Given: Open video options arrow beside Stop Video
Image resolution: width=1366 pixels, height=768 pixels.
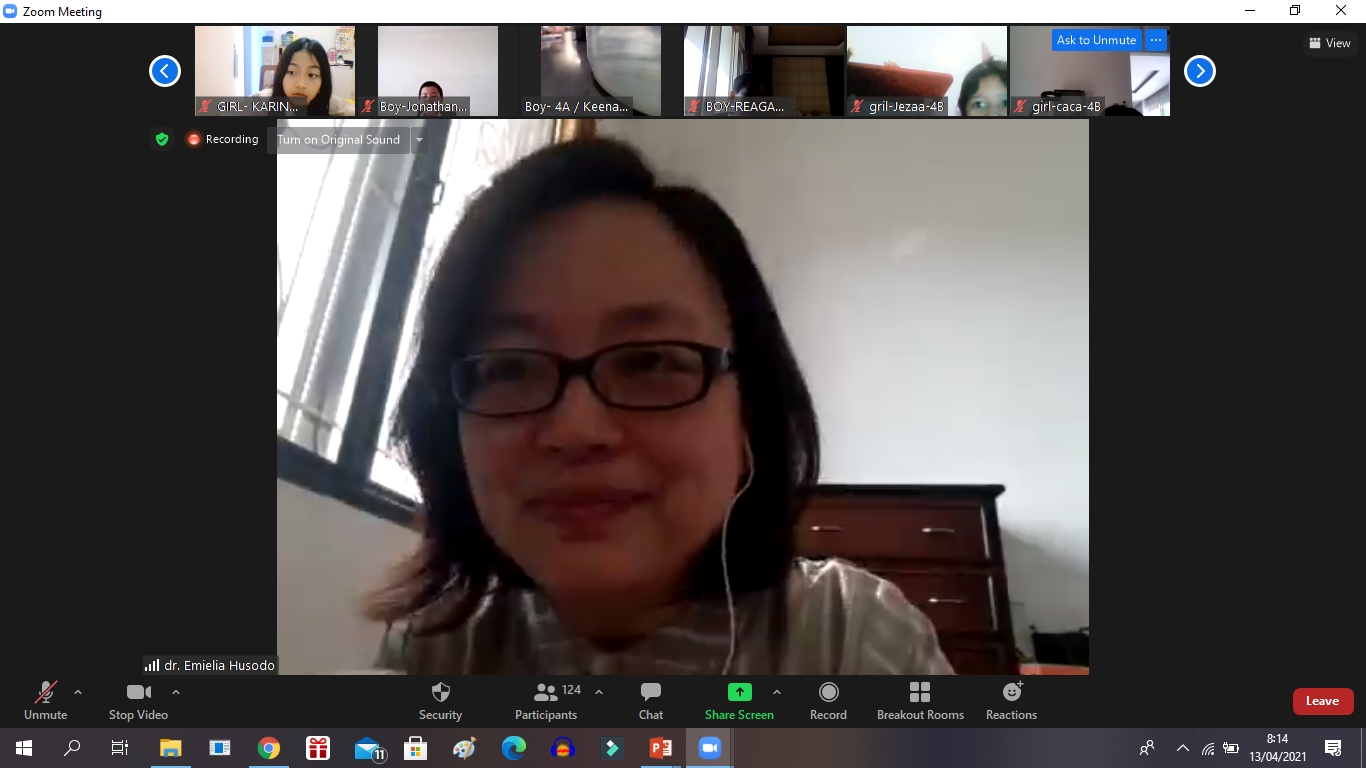Looking at the screenshot, I should 176,692.
